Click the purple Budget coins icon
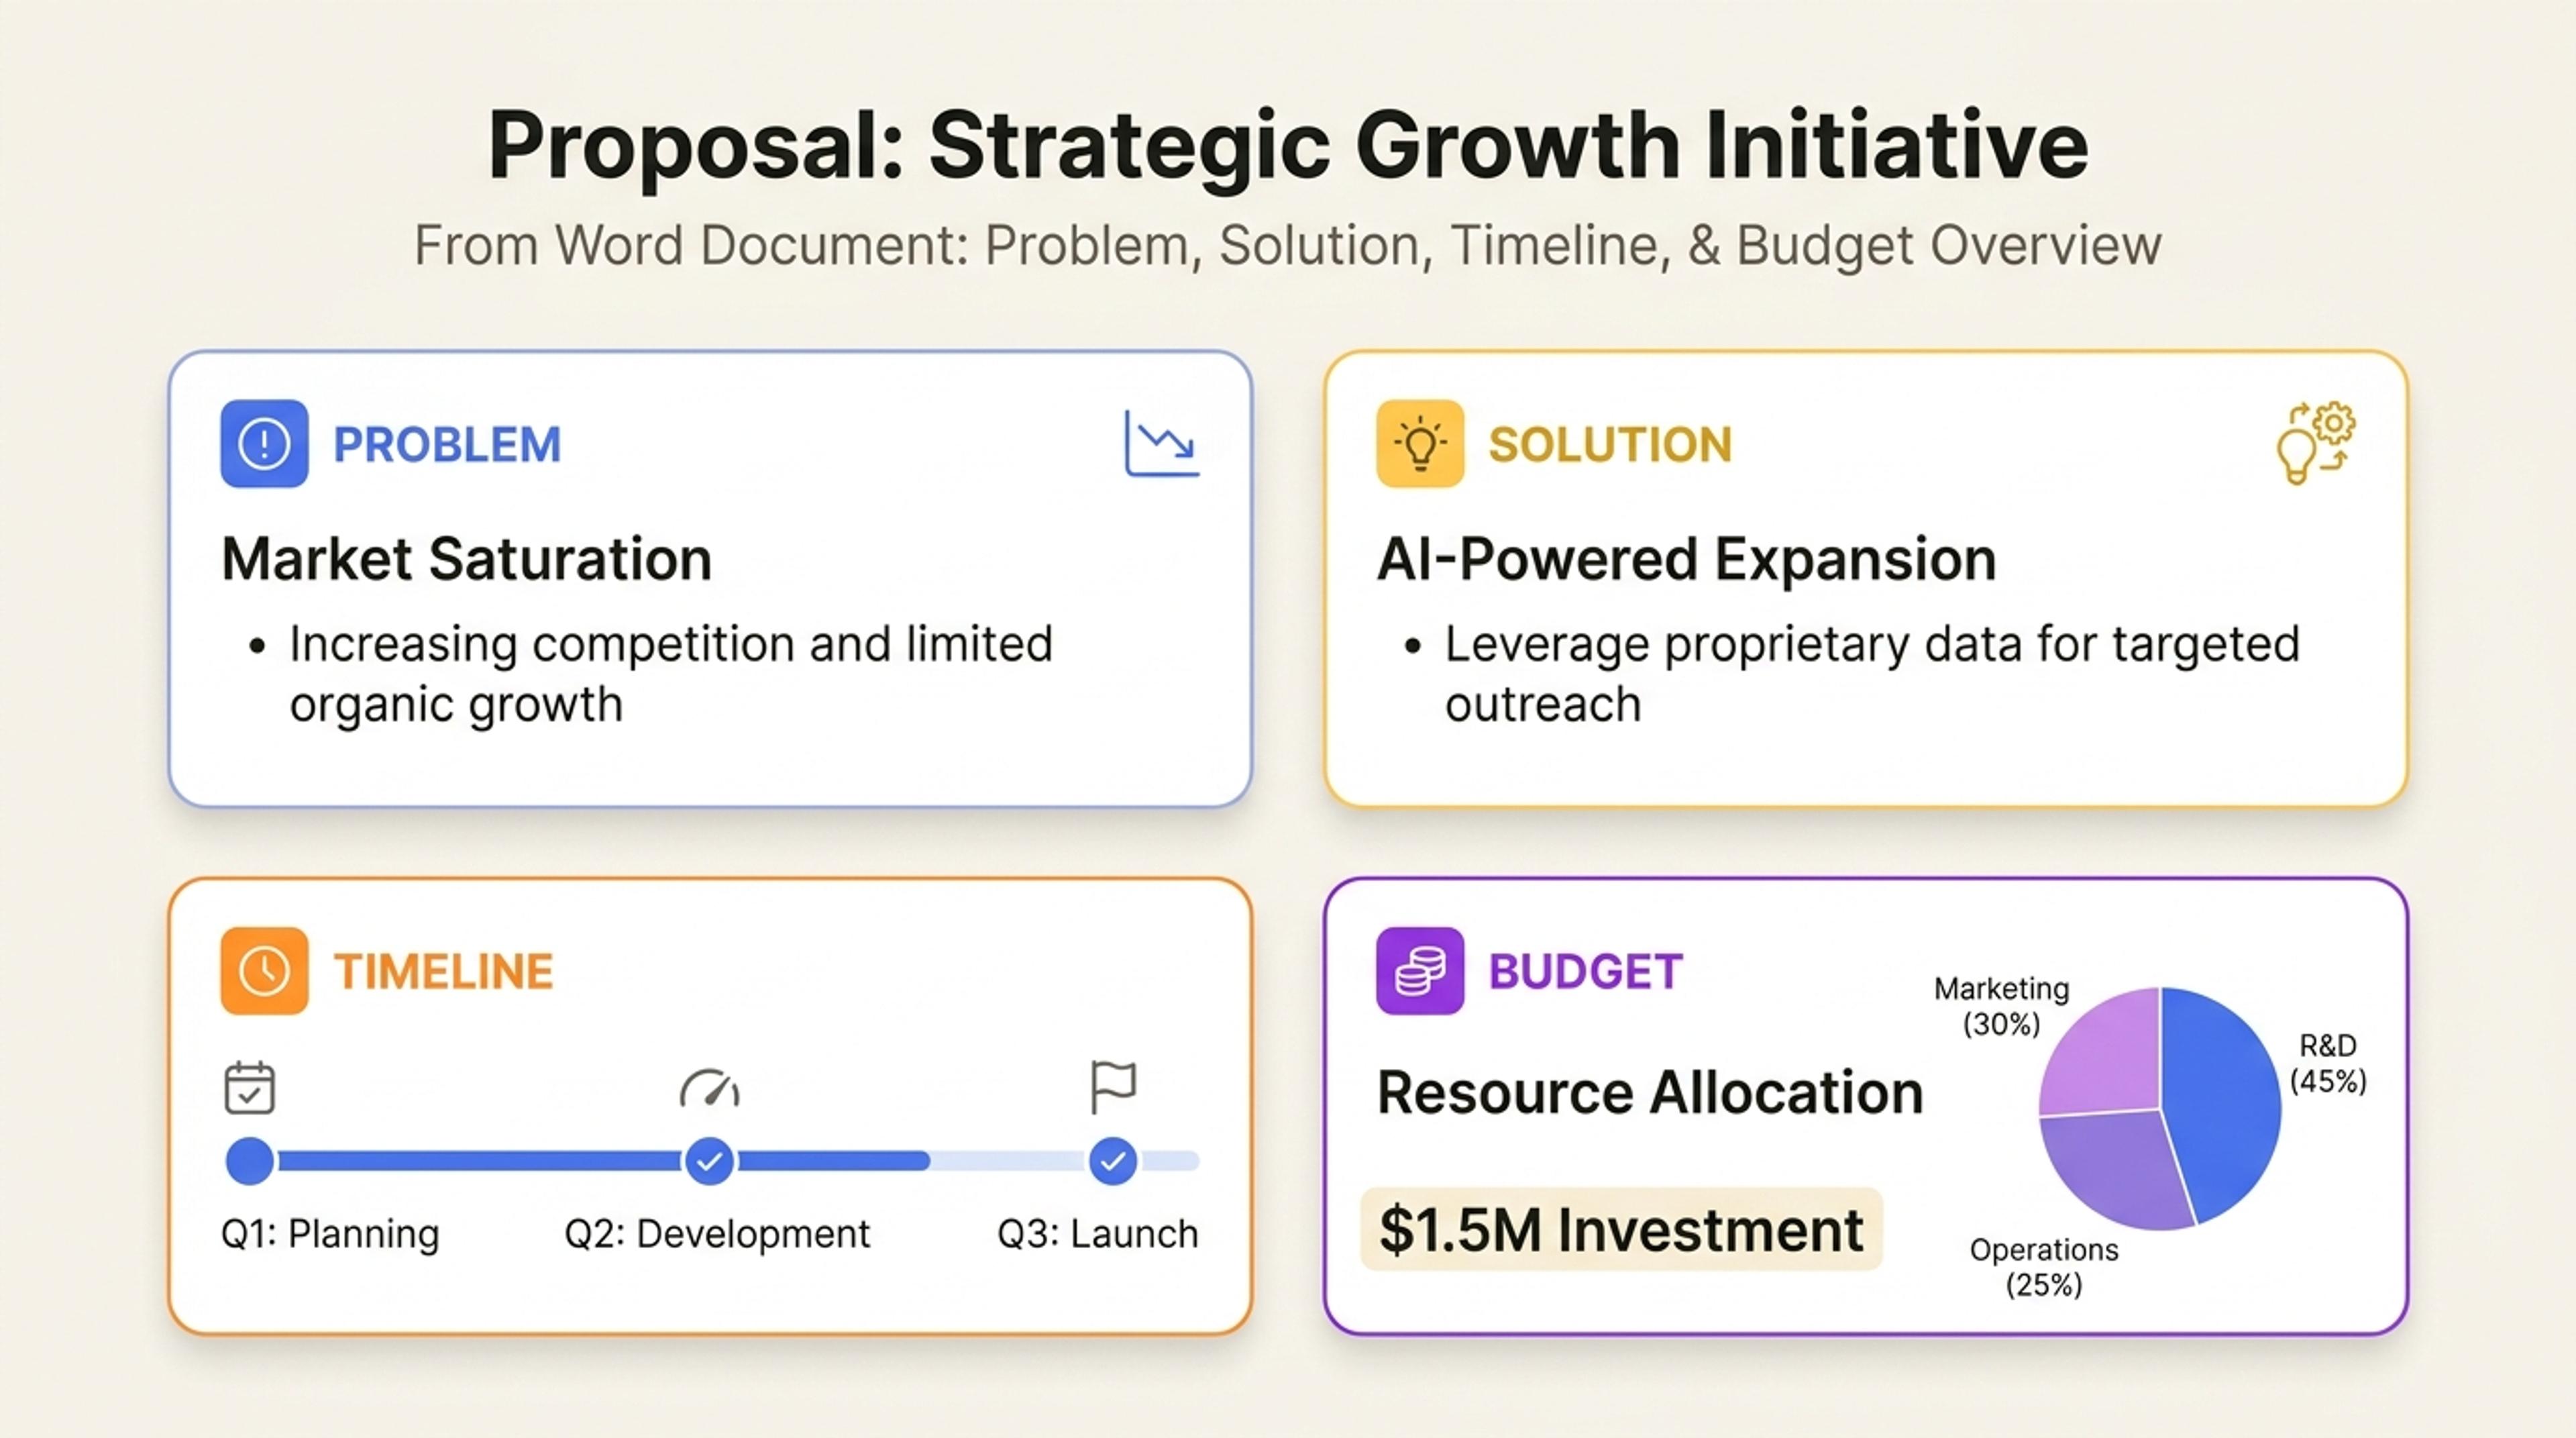This screenshot has height=1438, width=2576. pyautogui.click(x=1420, y=971)
